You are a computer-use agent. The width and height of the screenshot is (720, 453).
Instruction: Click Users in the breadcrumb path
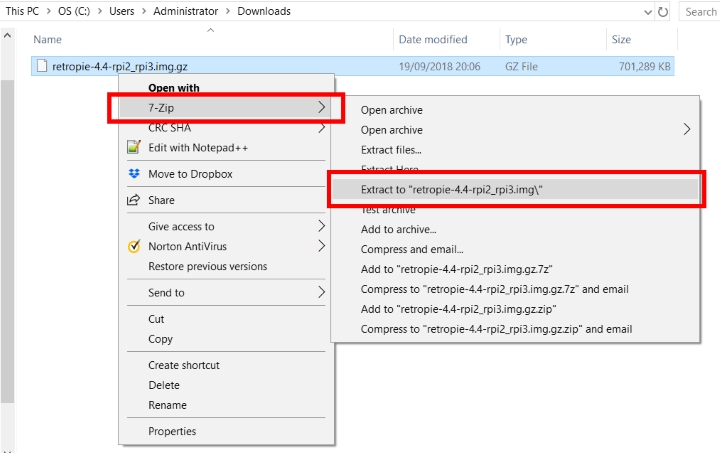[x=122, y=11]
